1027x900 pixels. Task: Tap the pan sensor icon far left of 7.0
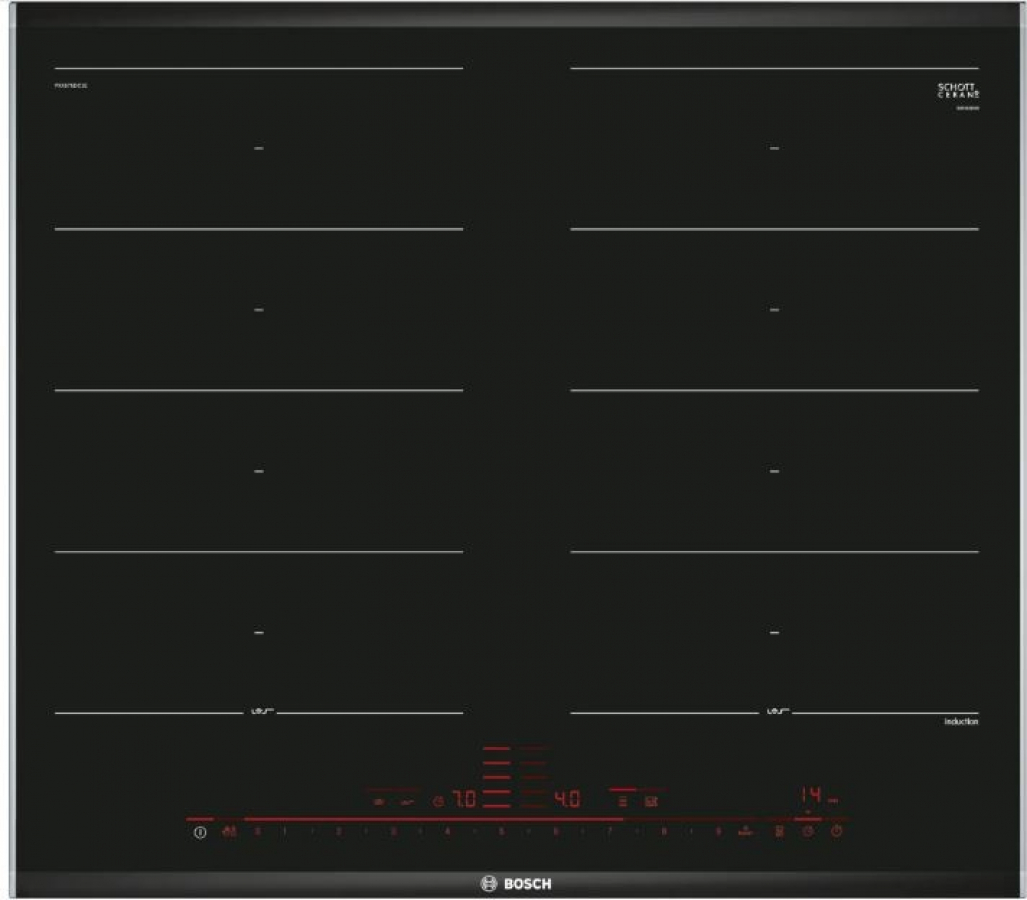coord(378,801)
